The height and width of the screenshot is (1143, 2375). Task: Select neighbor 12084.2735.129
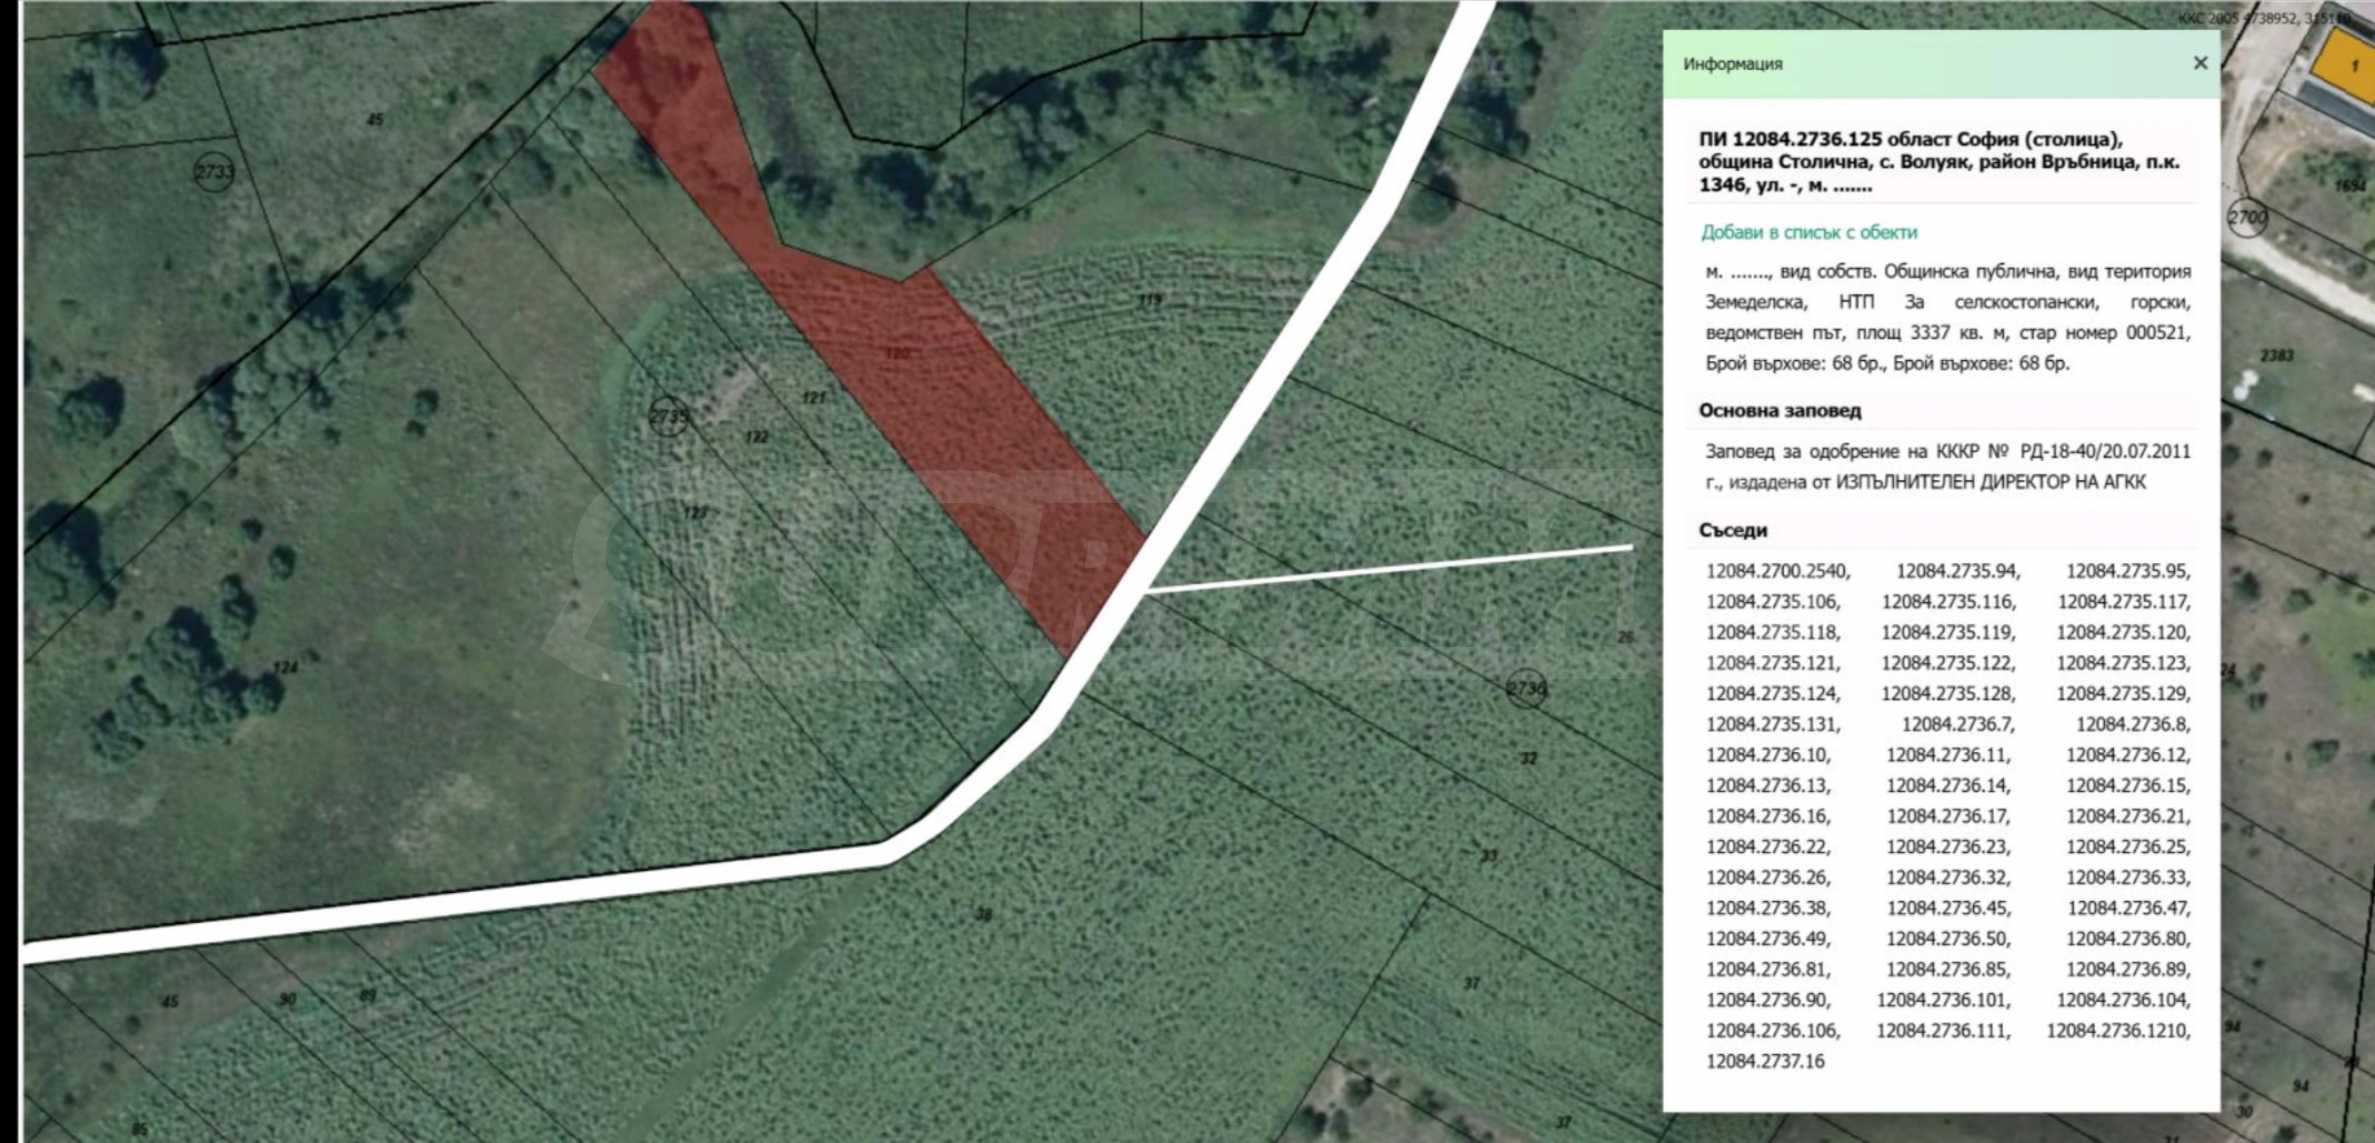point(2124,693)
